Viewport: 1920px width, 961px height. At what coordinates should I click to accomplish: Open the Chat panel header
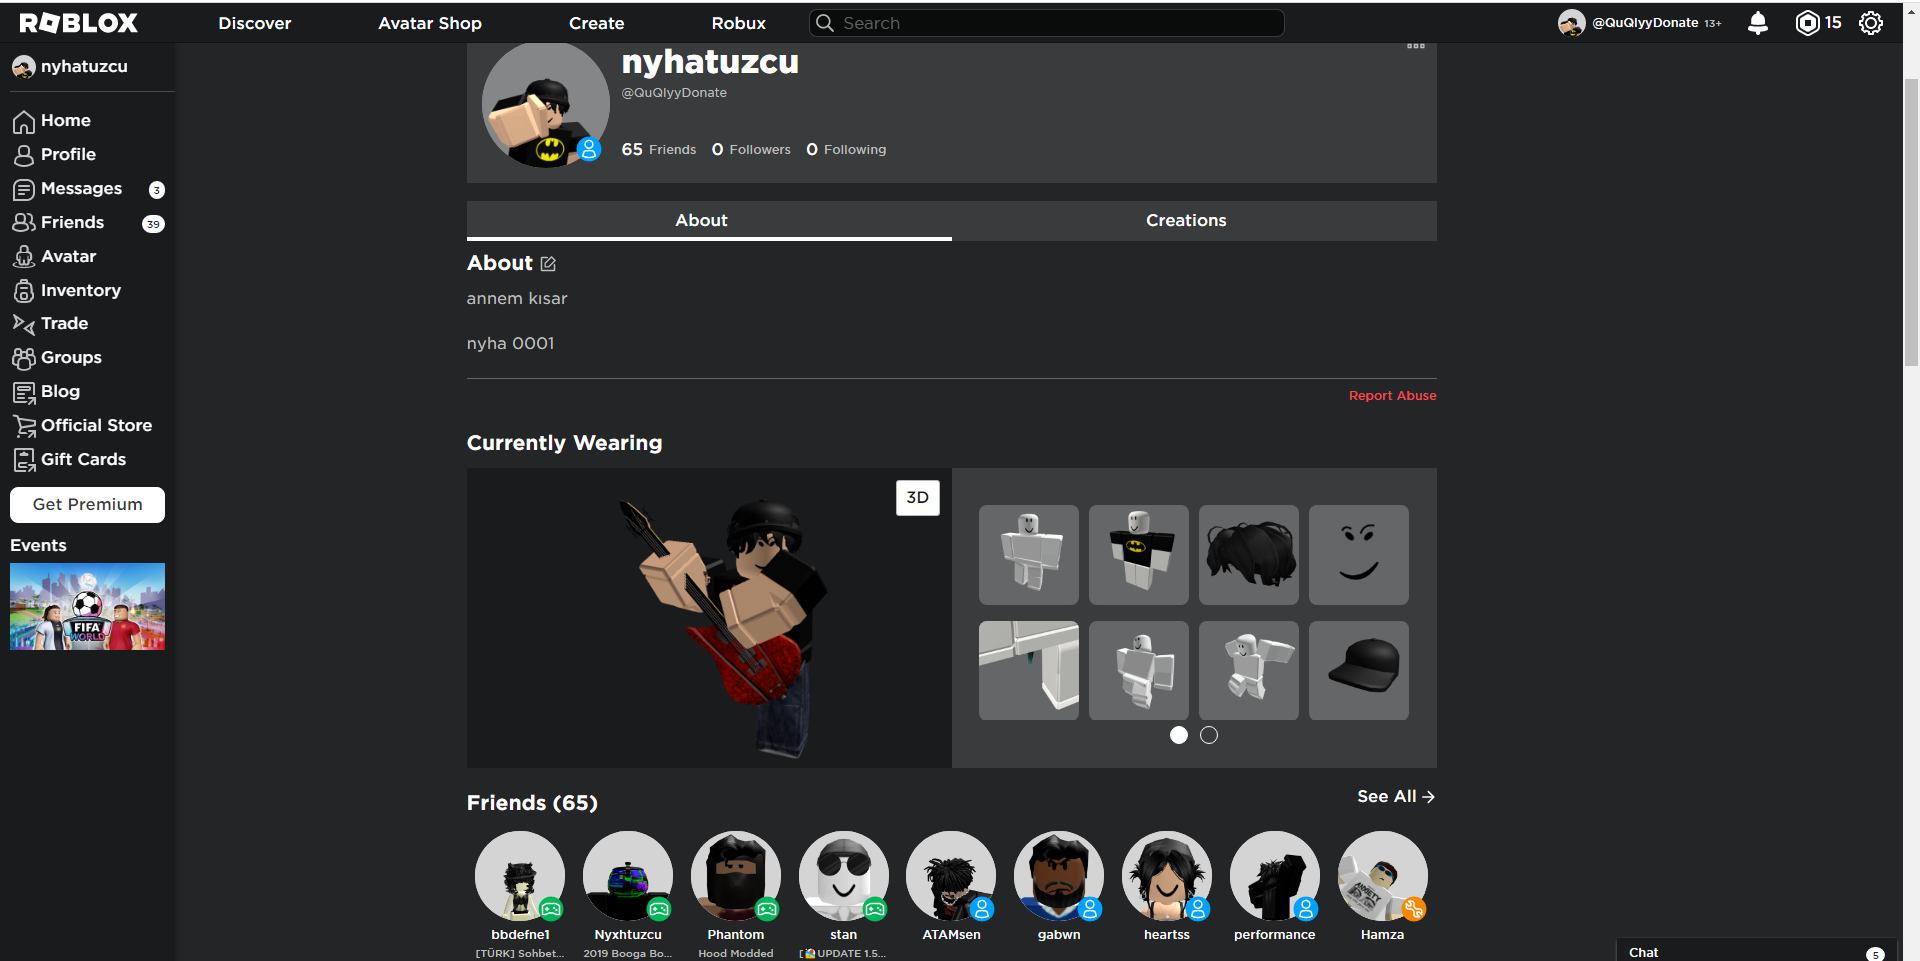[x=1757, y=952]
